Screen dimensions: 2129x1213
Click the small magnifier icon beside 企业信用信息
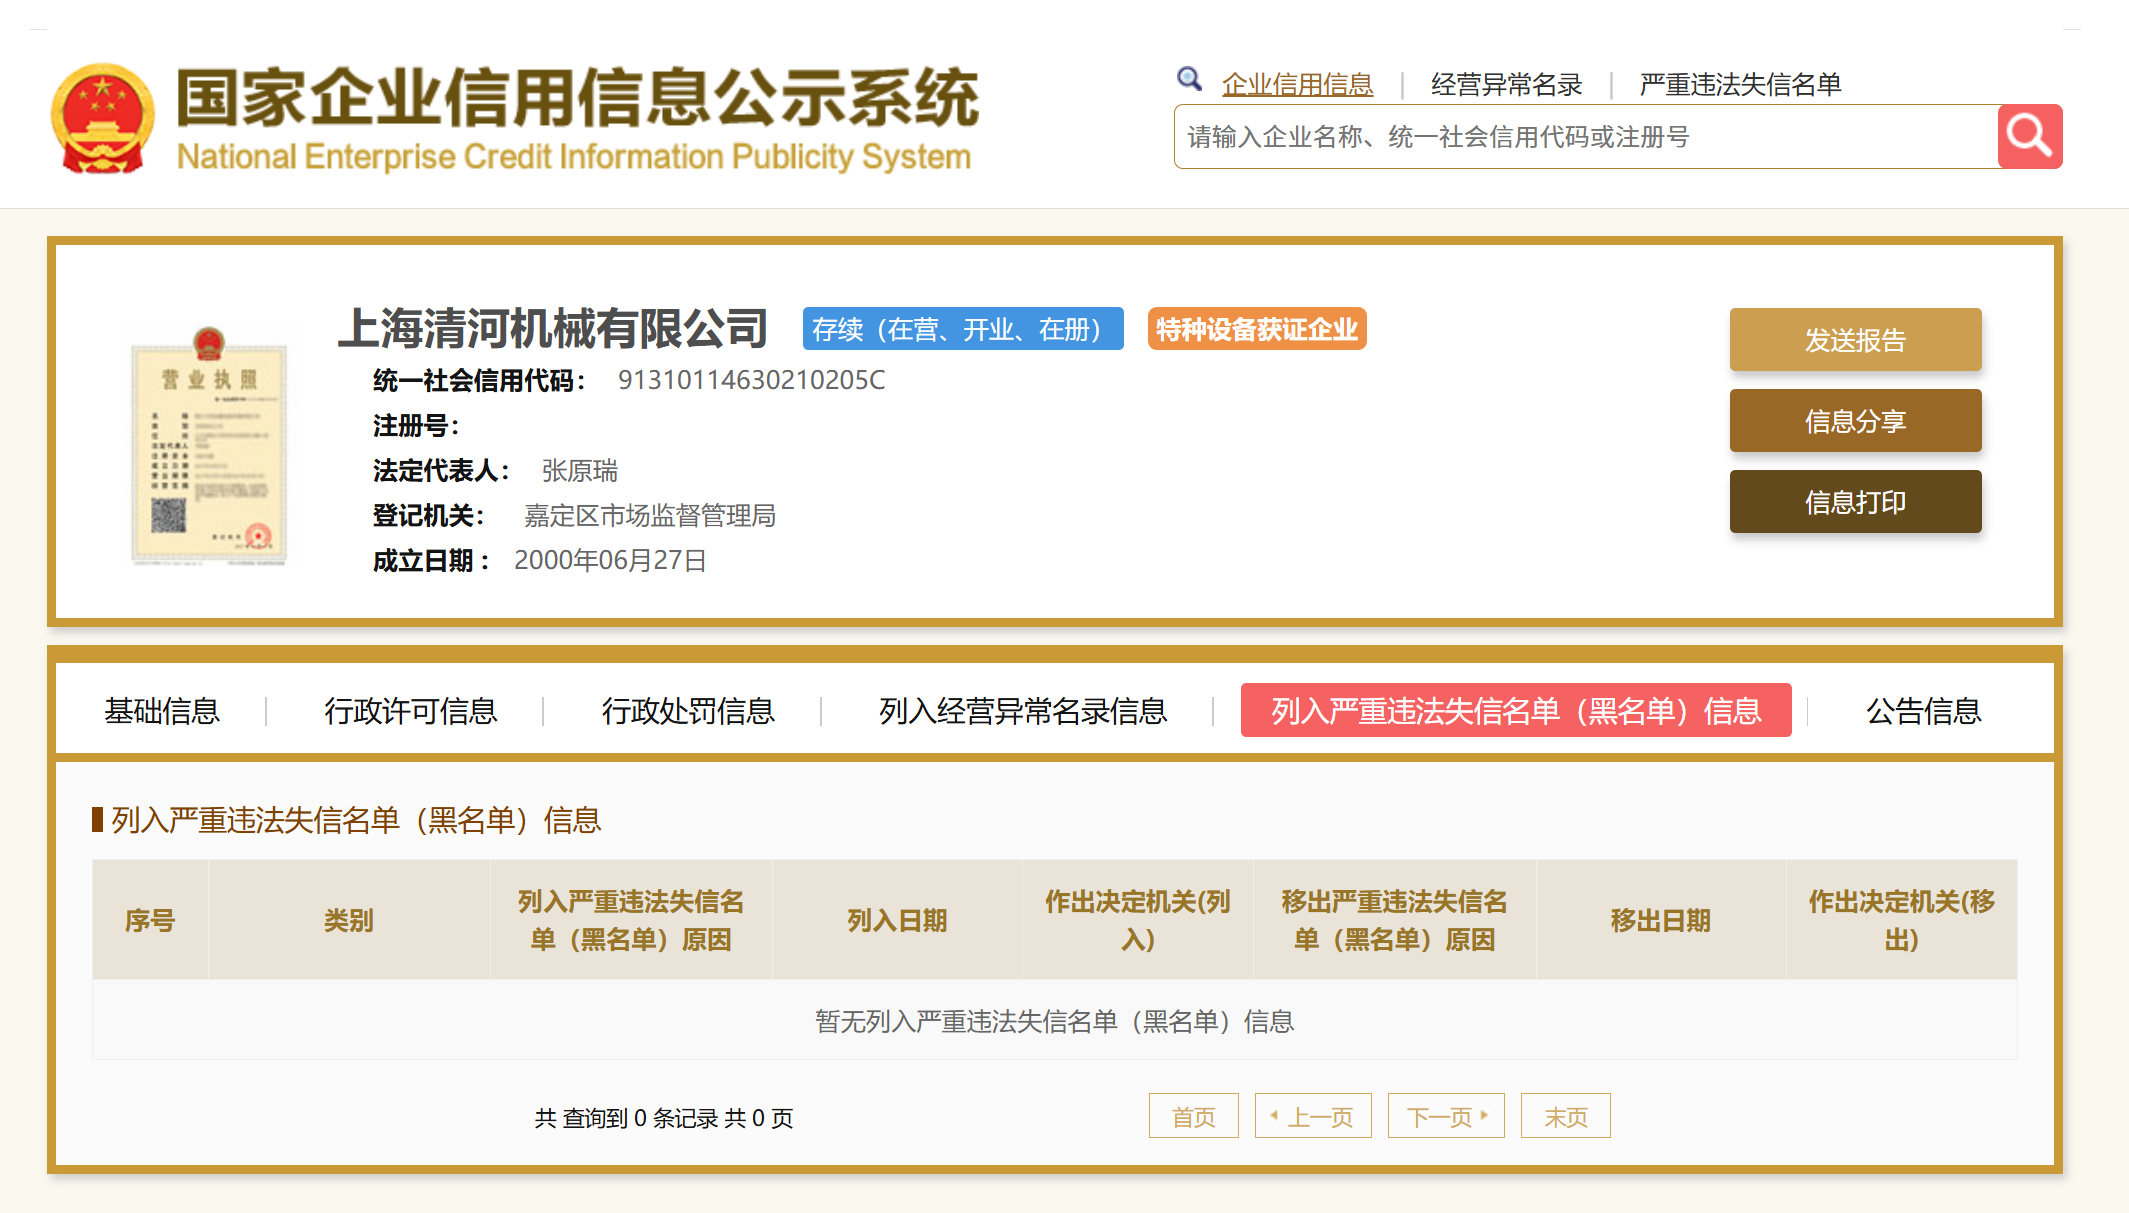(x=1189, y=79)
